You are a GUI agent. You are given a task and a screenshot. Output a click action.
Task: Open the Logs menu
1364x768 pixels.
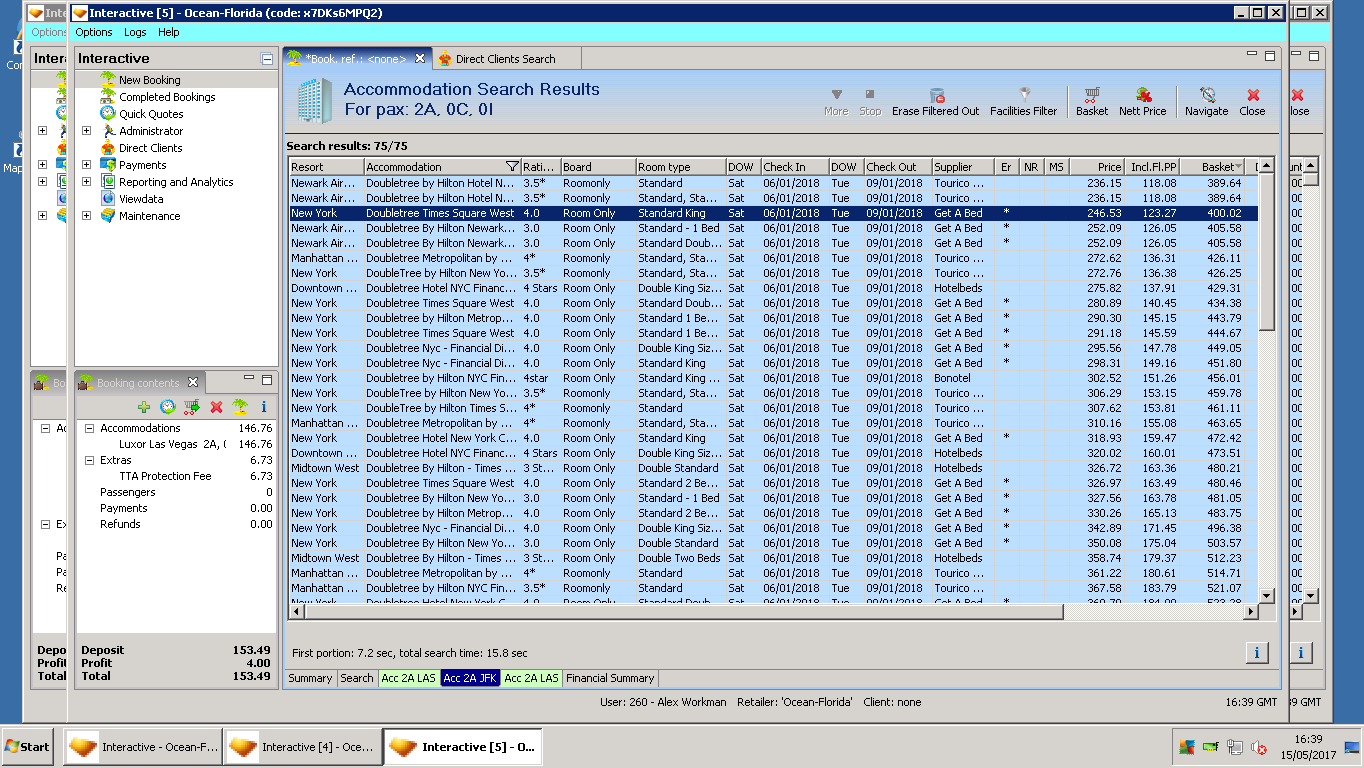(x=135, y=32)
